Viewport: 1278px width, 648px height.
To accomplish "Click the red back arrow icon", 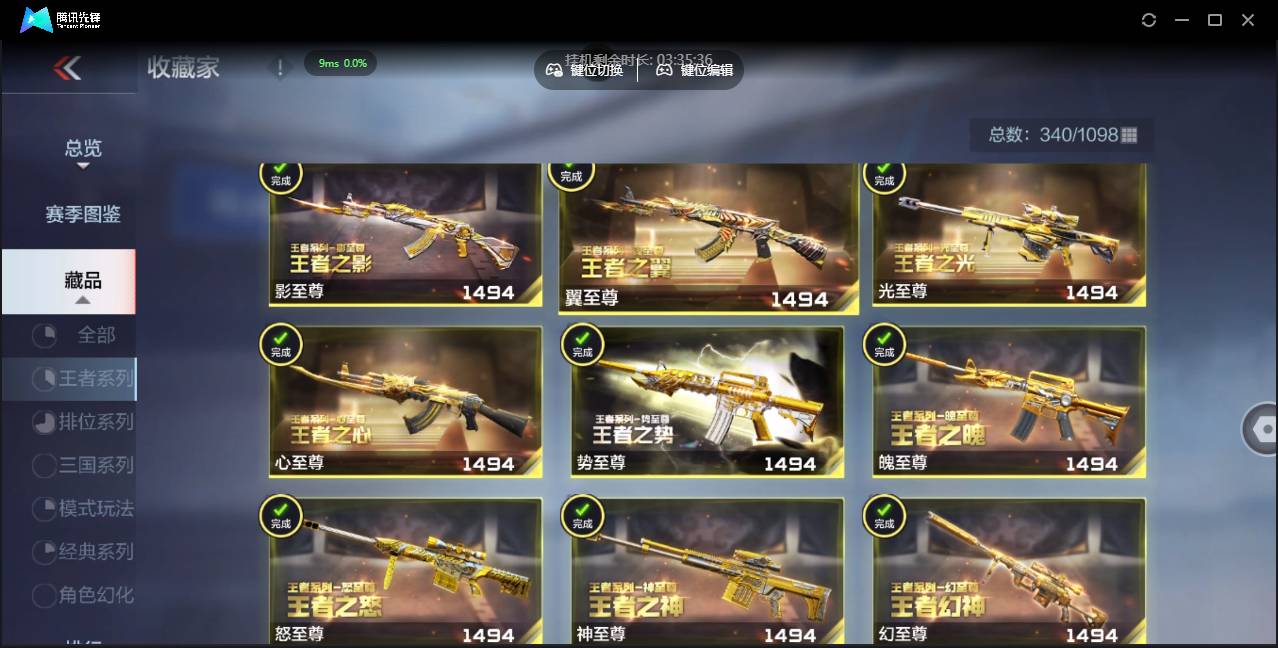I will (x=67, y=68).
